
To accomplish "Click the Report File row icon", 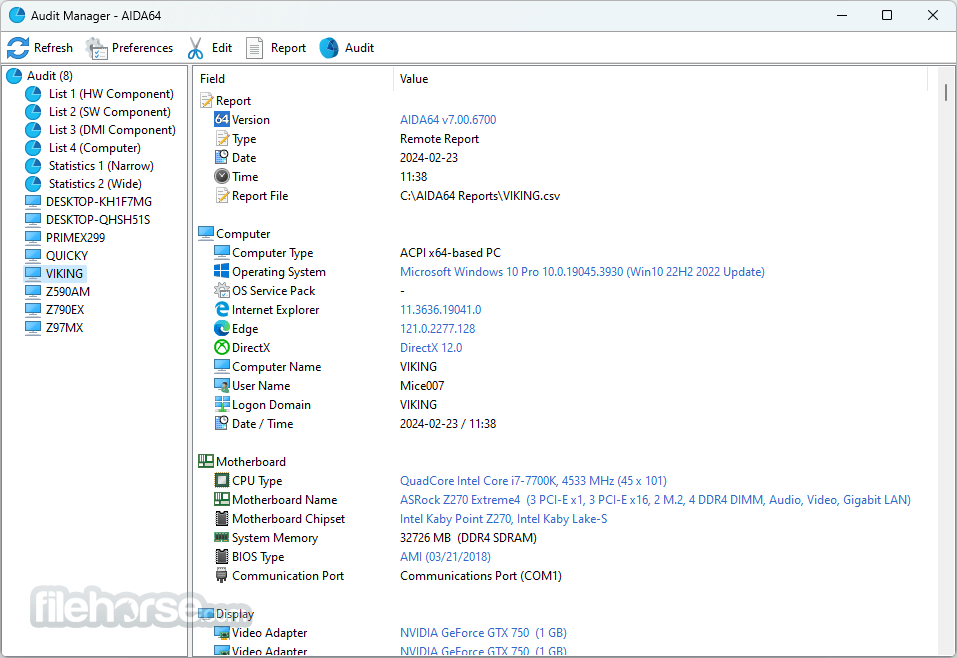I will click(222, 195).
